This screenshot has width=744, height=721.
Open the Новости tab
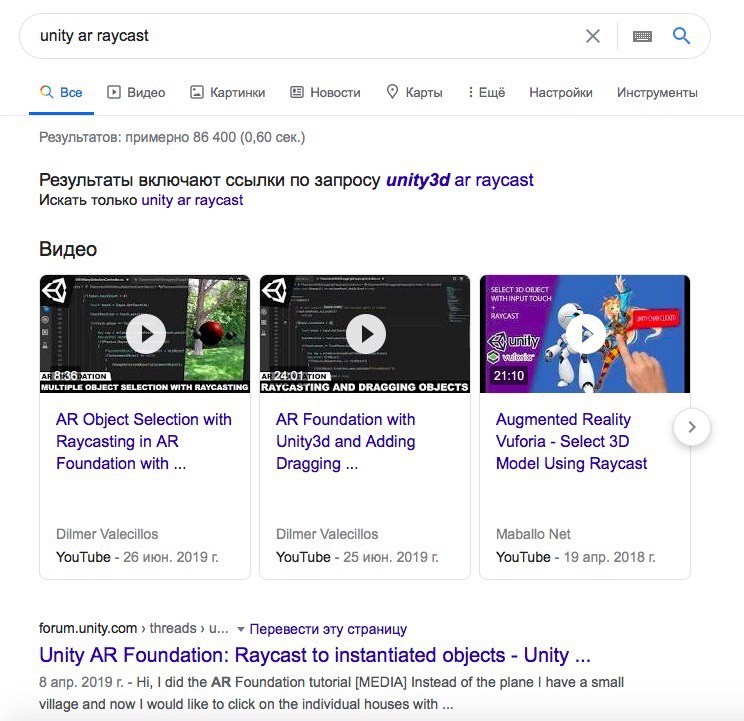coord(326,92)
